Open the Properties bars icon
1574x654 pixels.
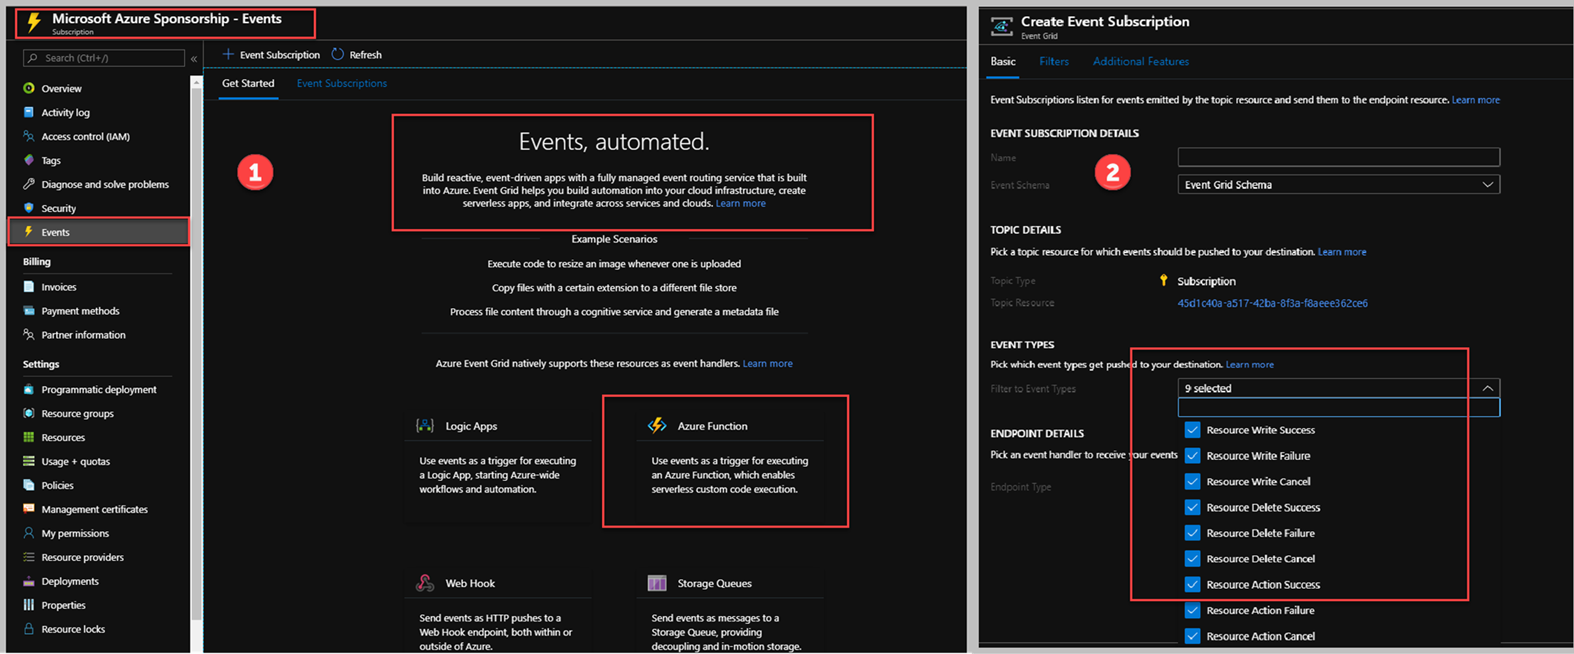[29, 605]
